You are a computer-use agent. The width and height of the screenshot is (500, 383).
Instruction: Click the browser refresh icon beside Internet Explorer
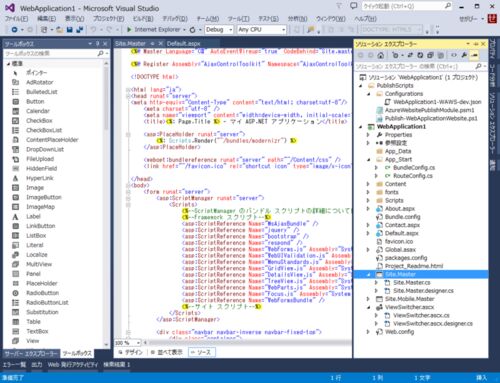[x=193, y=30]
